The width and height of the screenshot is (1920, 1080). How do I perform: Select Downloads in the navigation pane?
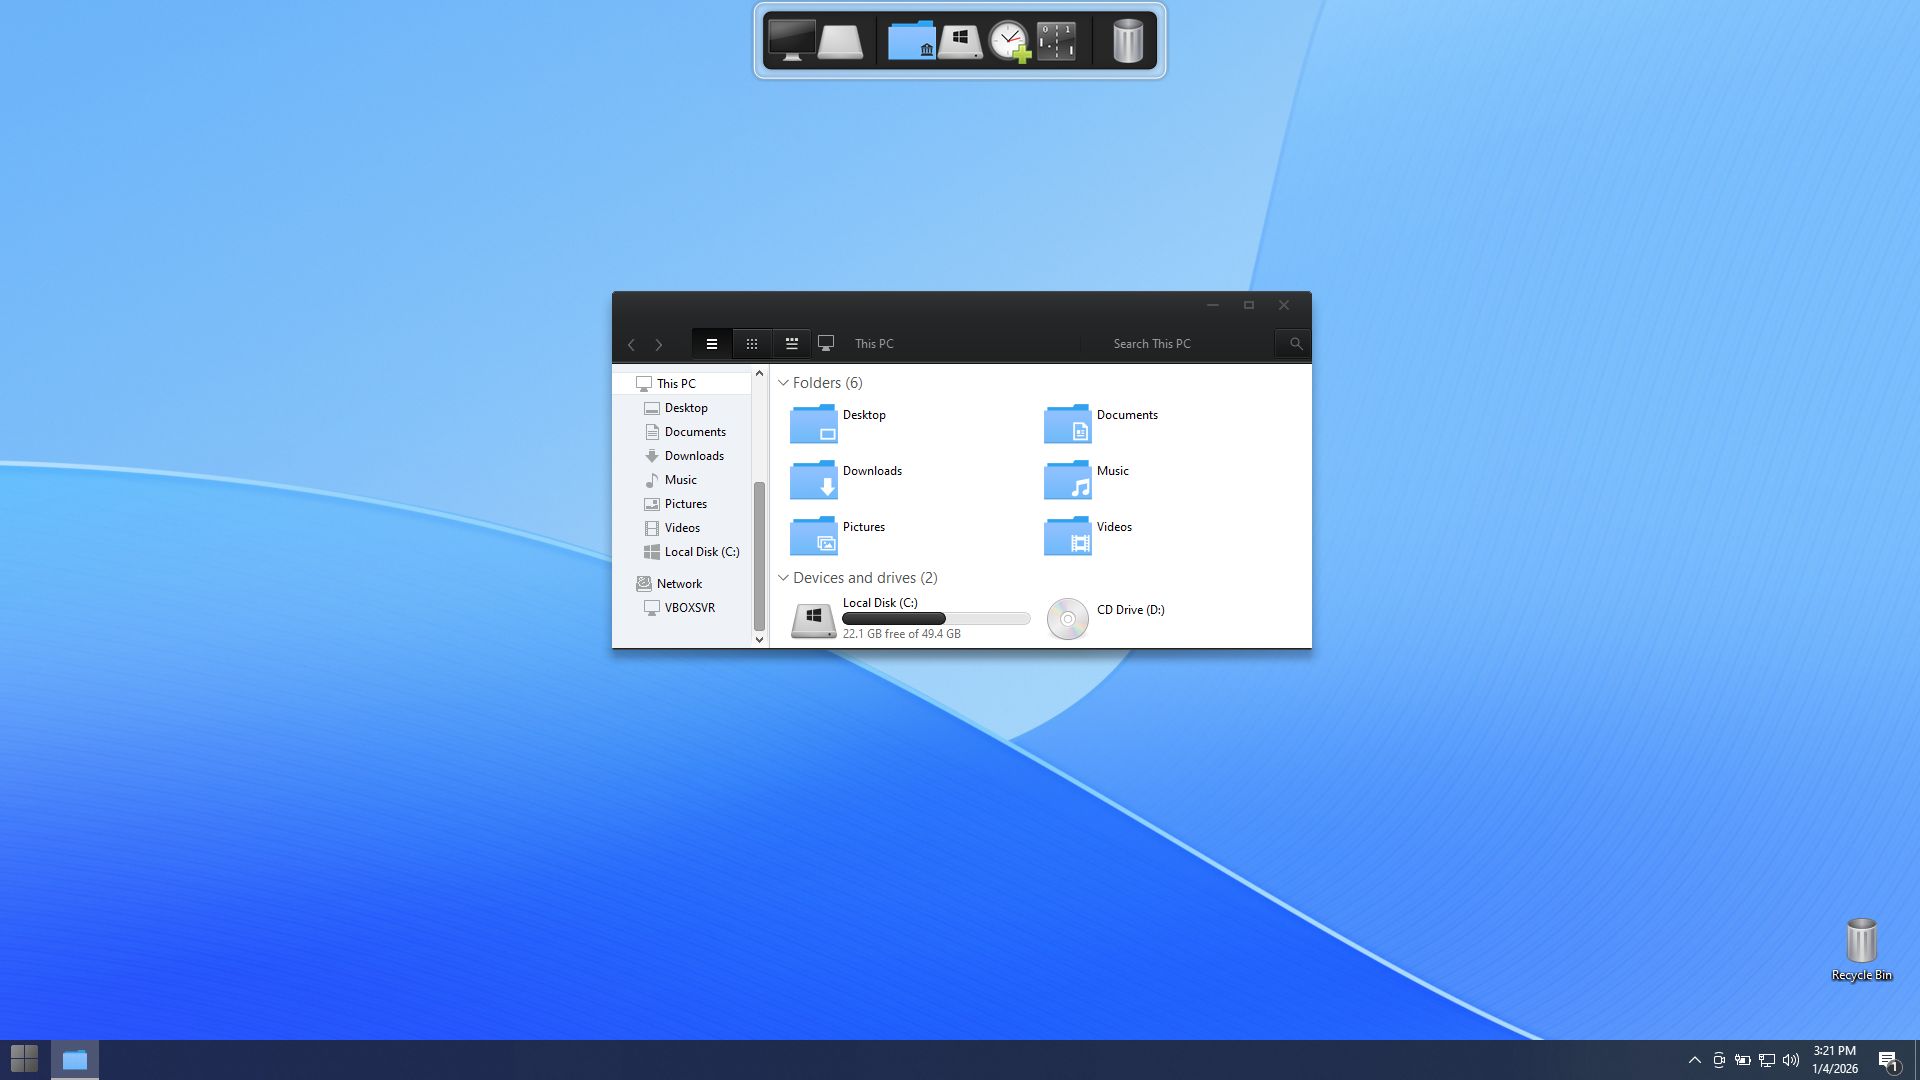click(693, 456)
